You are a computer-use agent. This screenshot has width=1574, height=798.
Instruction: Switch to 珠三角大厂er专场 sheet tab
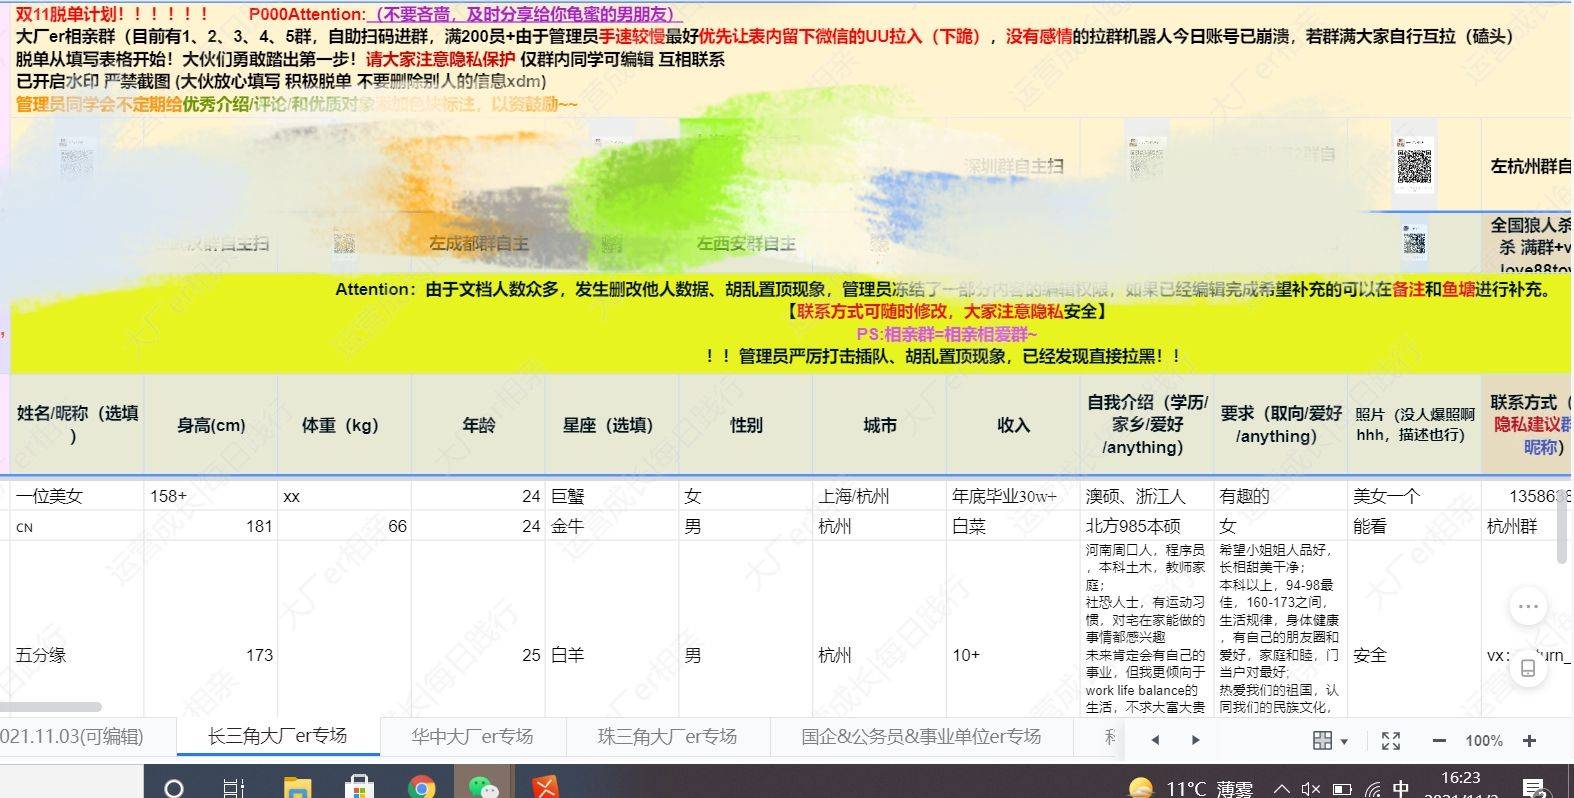(x=667, y=737)
